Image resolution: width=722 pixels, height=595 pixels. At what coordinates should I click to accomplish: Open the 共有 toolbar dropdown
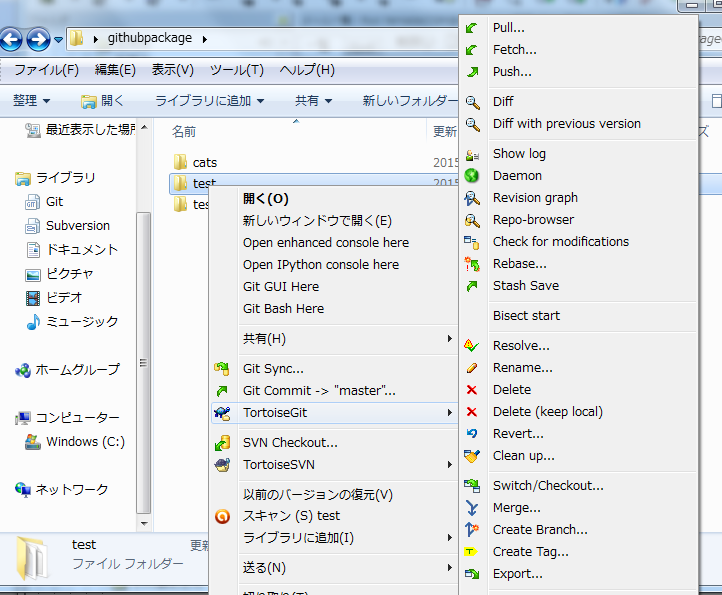314,100
